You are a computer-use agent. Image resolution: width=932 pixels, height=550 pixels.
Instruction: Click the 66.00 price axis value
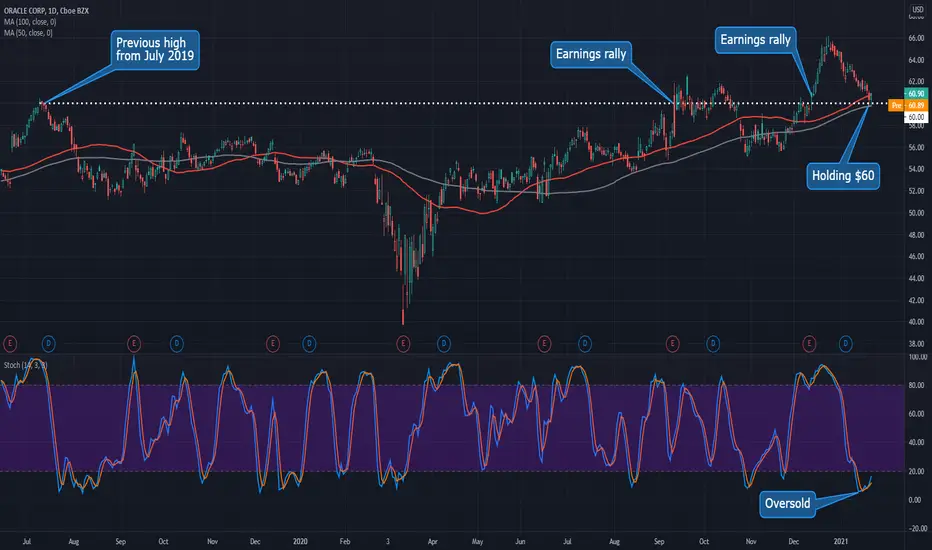[x=916, y=38]
